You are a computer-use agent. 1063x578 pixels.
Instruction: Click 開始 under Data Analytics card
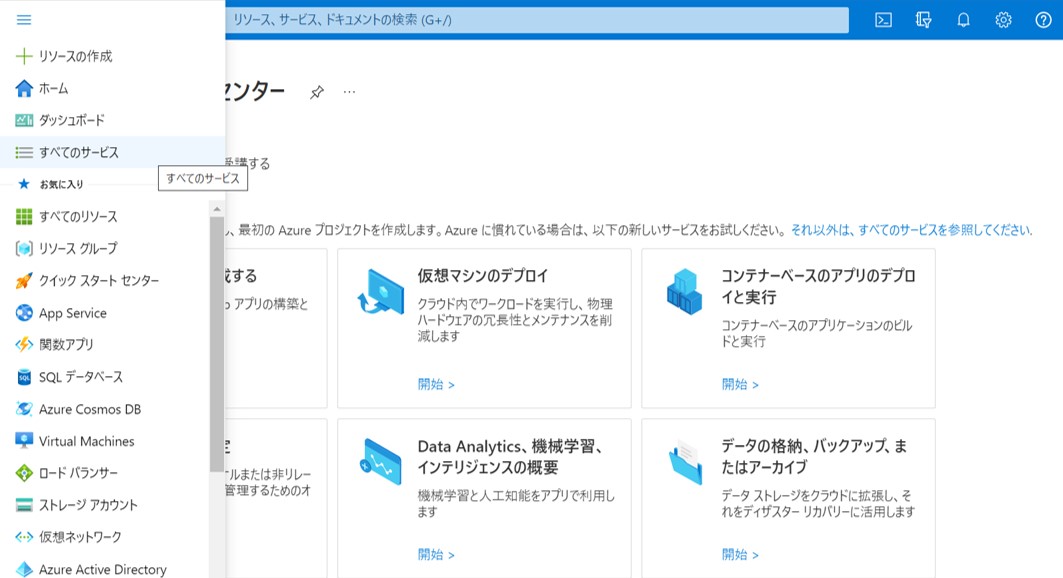pos(436,554)
